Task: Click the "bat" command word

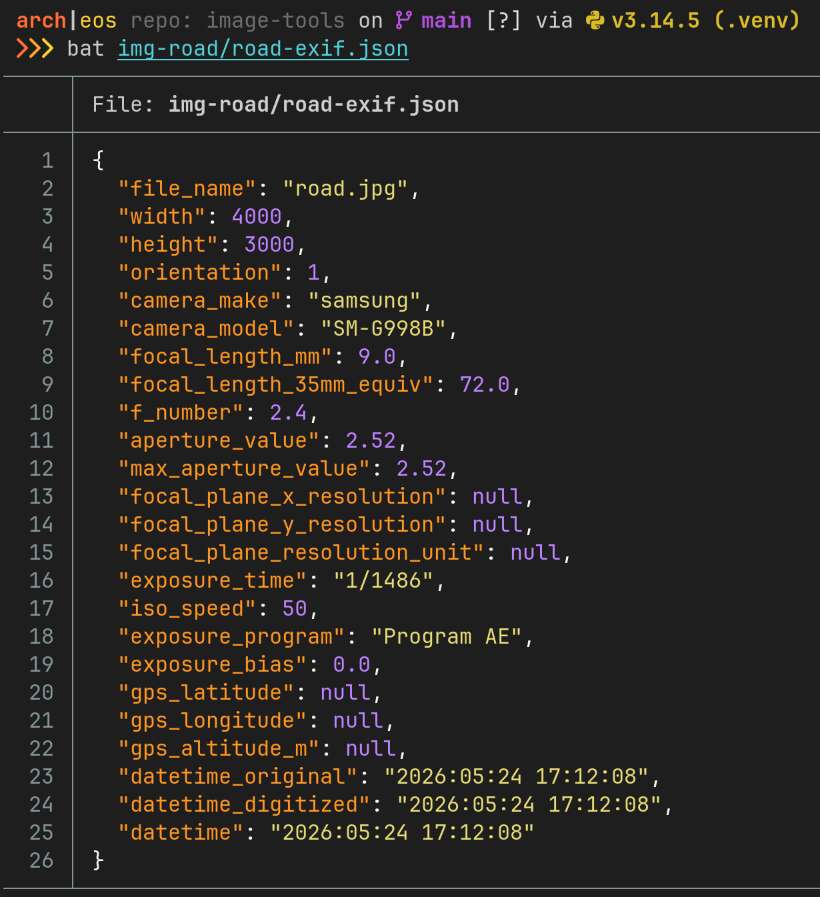Action: pos(85,49)
